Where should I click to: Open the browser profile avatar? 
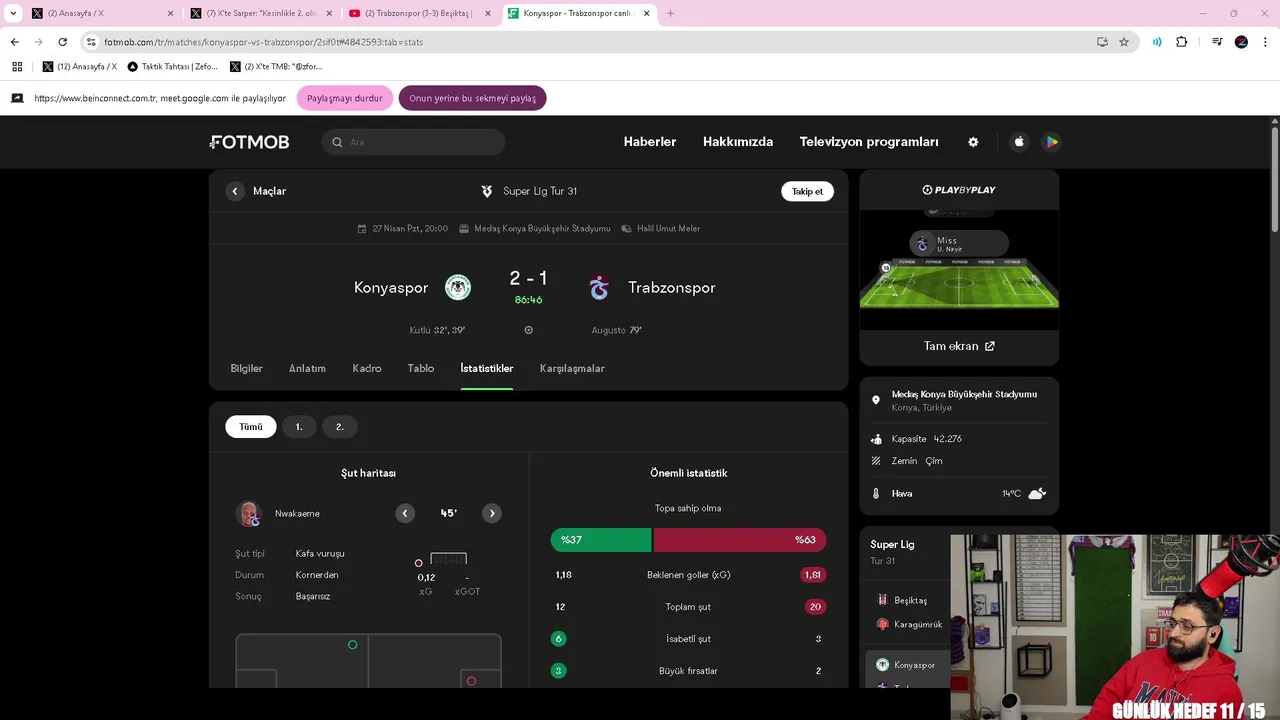pos(1241,42)
